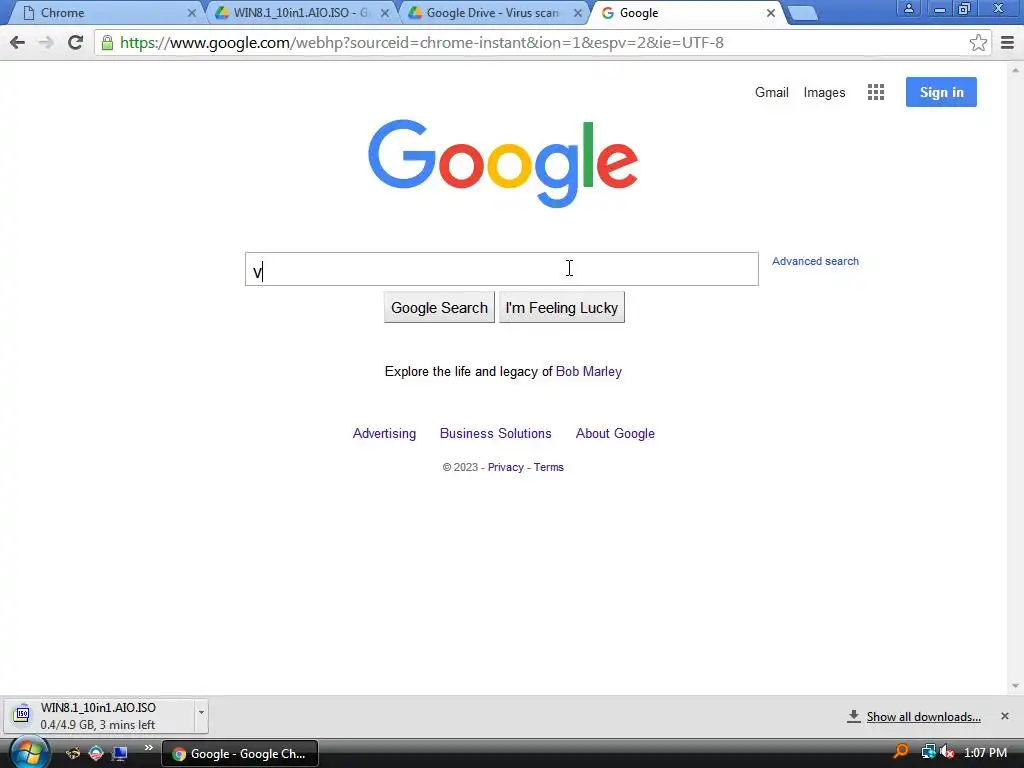1024x768 pixels.
Task: Click the green HTTPS padlock icon
Action: point(107,43)
